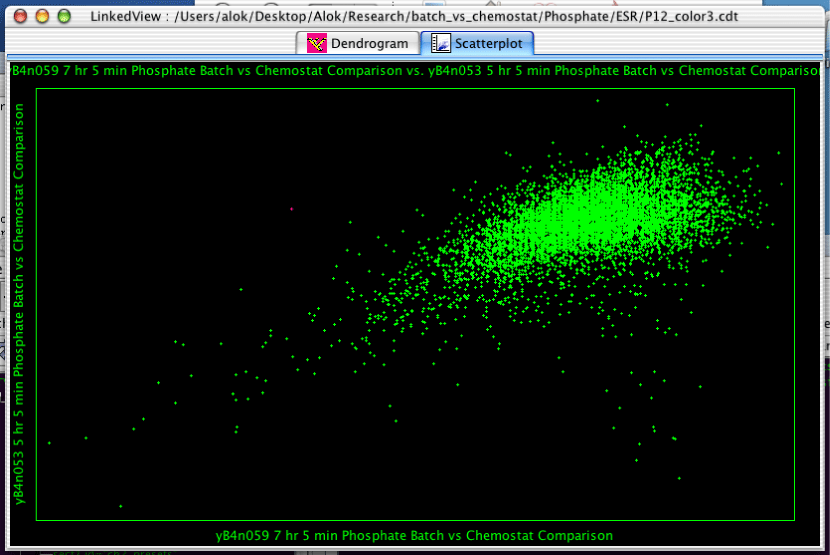
Task: Select the Scatterplot tab
Action: pyautogui.click(x=477, y=43)
